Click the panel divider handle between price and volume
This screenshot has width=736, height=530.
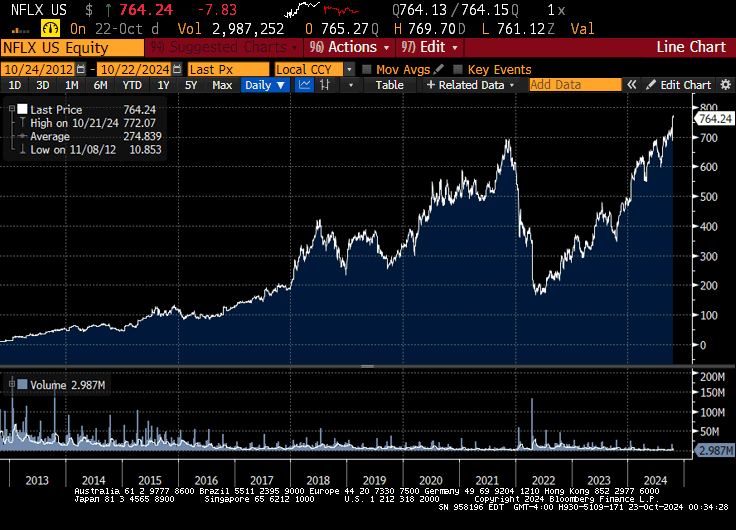click(368, 366)
